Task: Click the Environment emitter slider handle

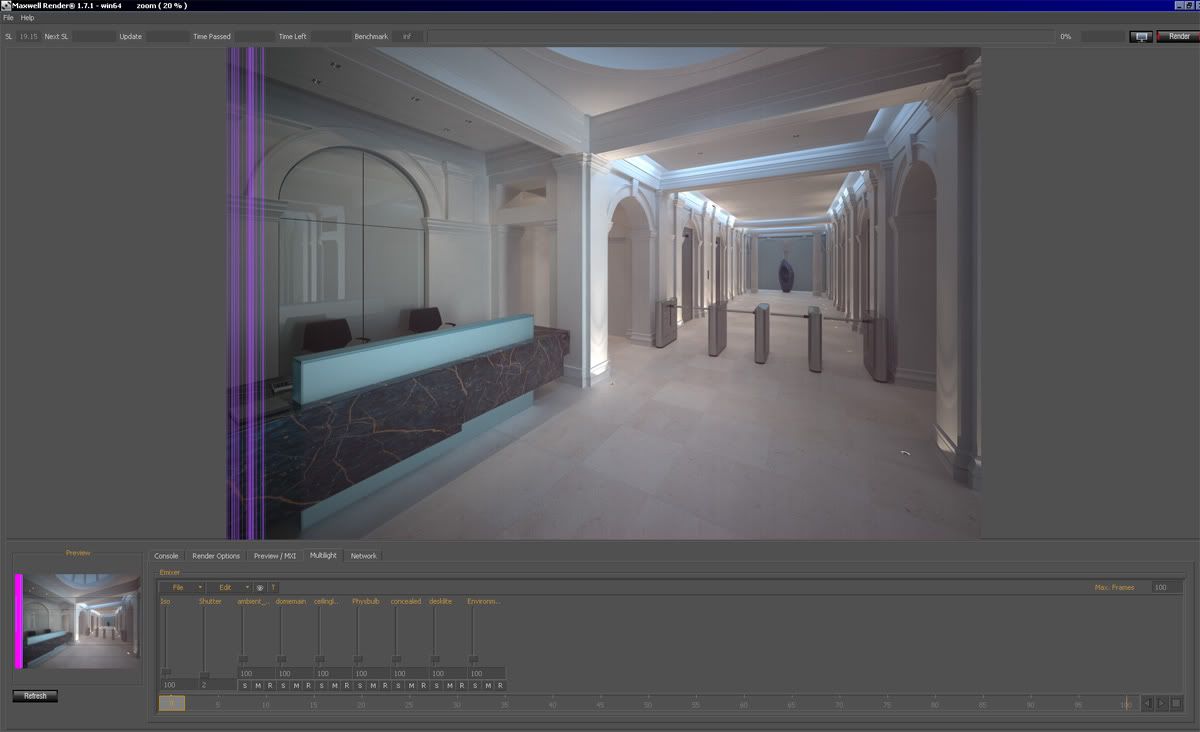Action: (473, 659)
